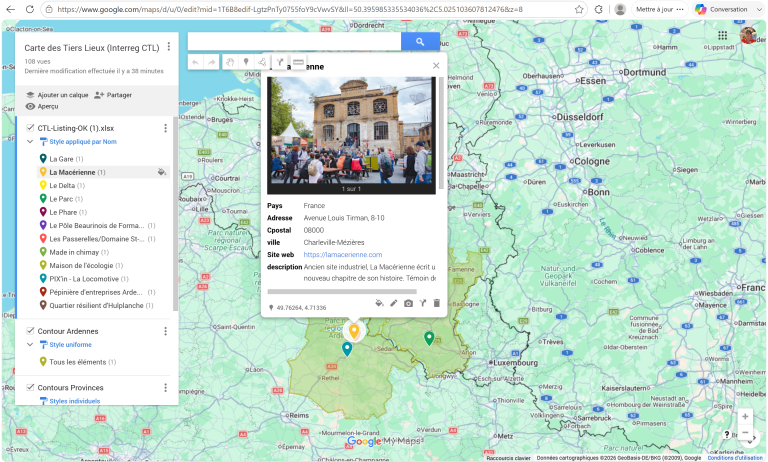Select Le Delta in the layer list
Viewport: 768px width, 462px height.
[x=62, y=186]
